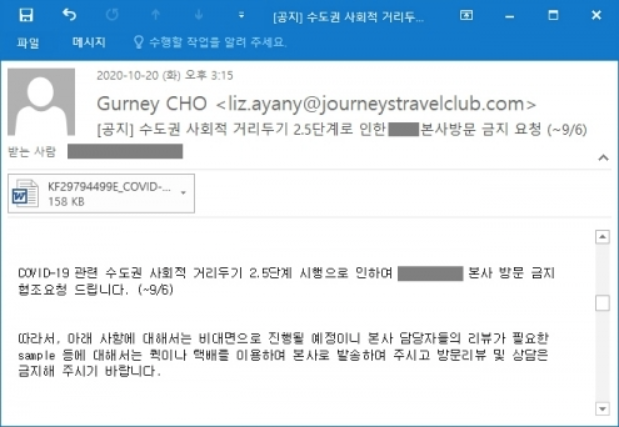This screenshot has width=619, height=427.
Task: Click the Redo arrow in quick access toolbar
Action: point(113,15)
